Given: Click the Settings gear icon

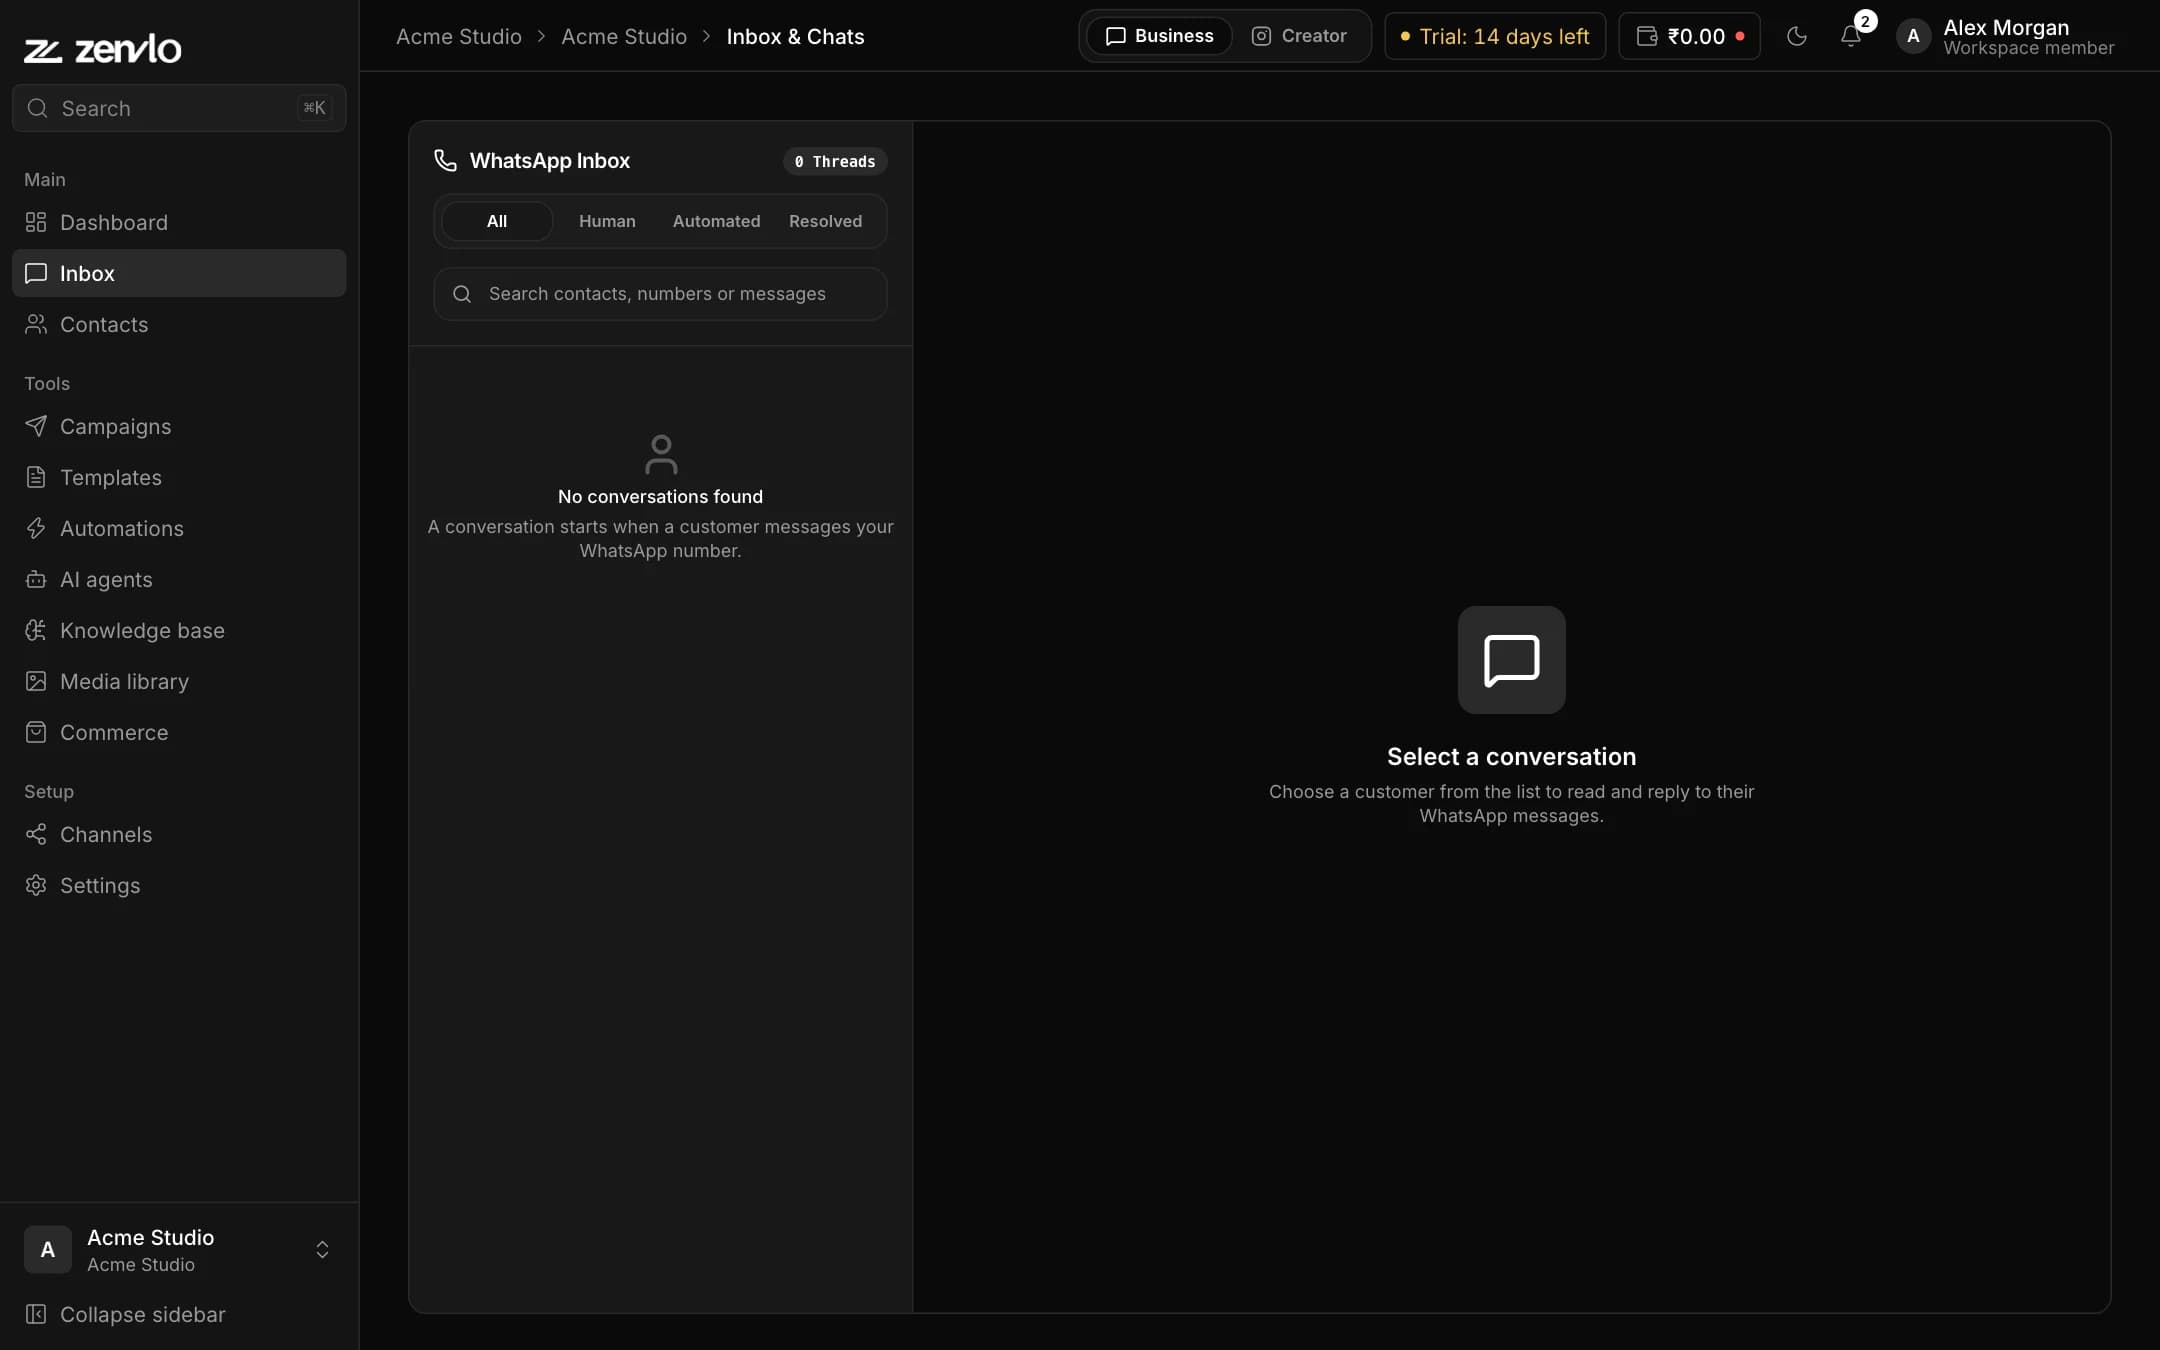Looking at the screenshot, I should [36, 885].
